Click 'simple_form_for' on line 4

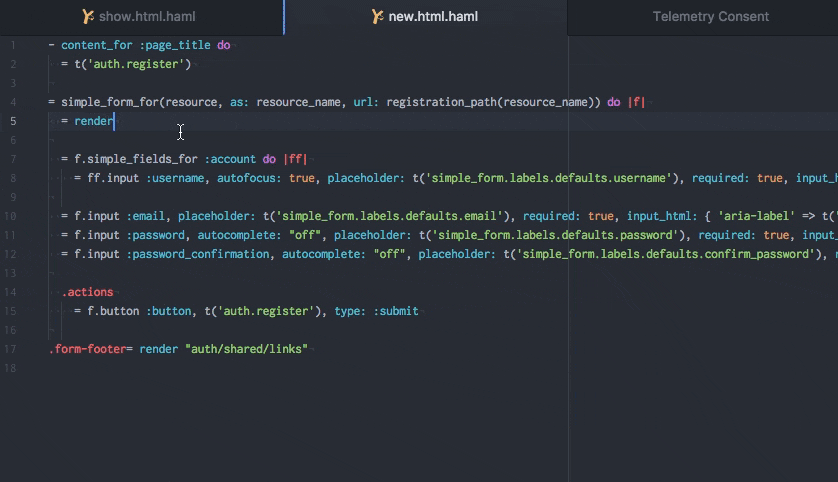coord(110,102)
